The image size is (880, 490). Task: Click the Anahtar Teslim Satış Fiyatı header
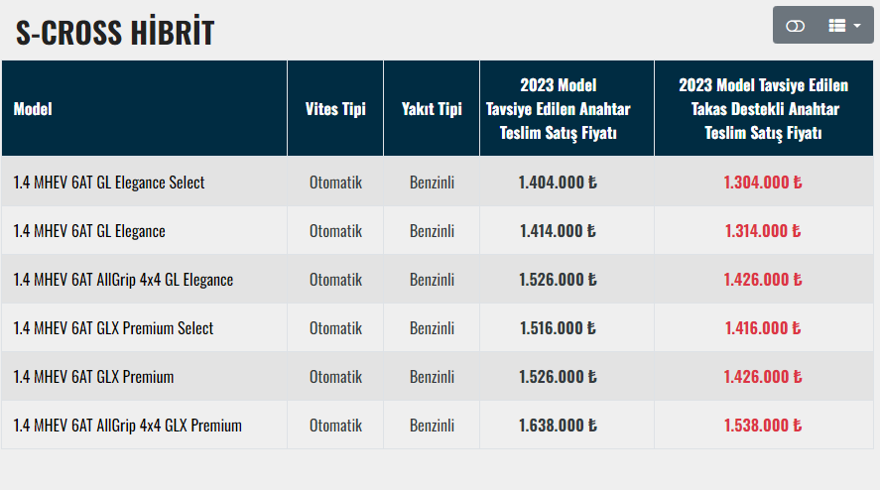coord(567,109)
